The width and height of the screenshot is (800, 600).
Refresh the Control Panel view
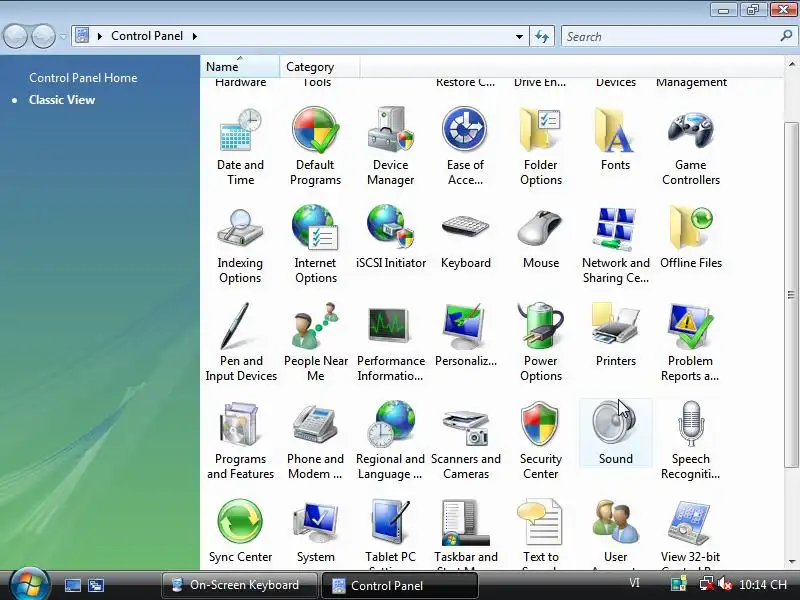(542, 36)
